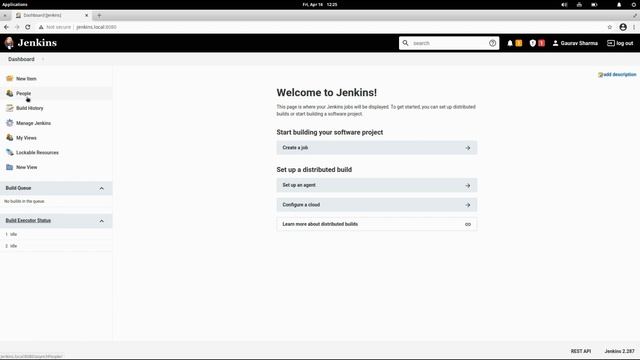Image resolution: width=640 pixels, height=360 pixels.
Task: Open My Views
Action: point(26,138)
